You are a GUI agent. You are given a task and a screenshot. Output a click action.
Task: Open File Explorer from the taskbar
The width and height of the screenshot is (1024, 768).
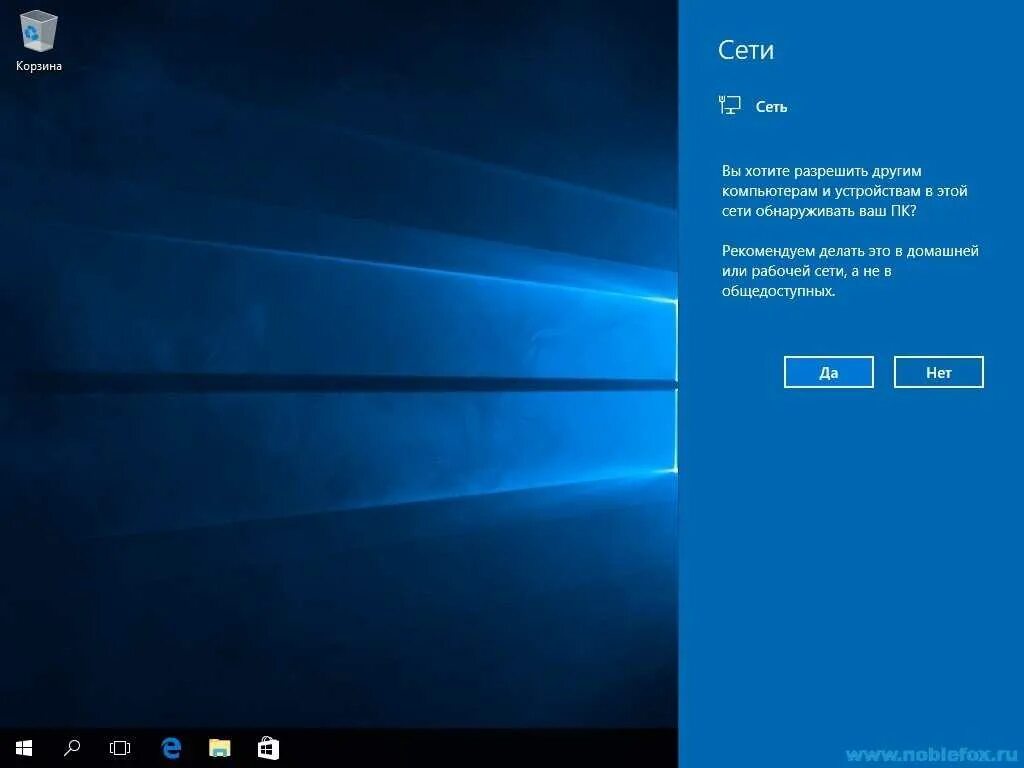point(219,748)
